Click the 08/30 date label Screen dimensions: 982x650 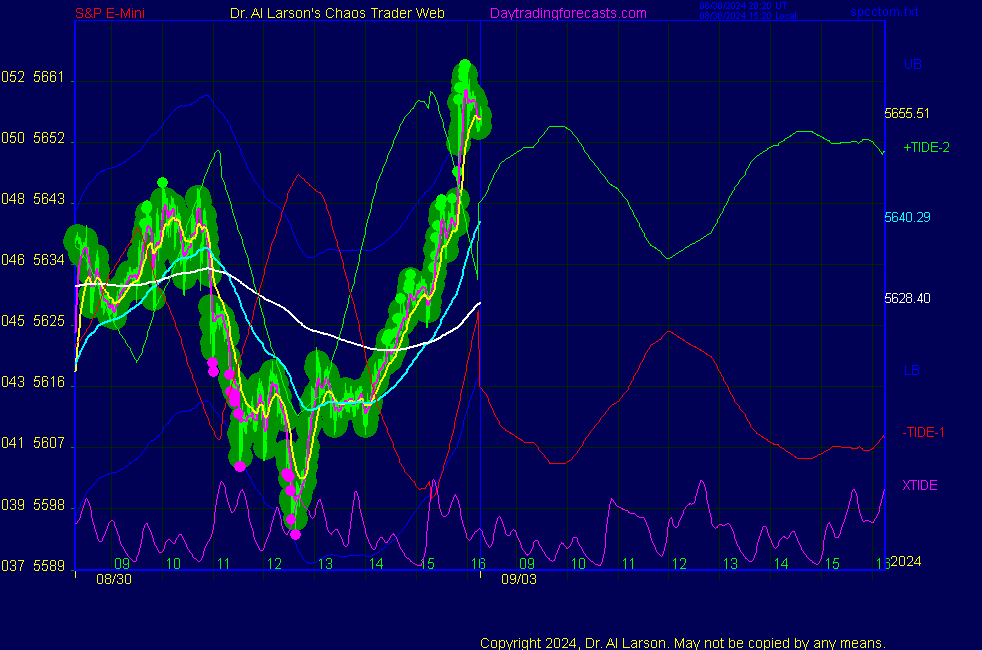point(114,579)
